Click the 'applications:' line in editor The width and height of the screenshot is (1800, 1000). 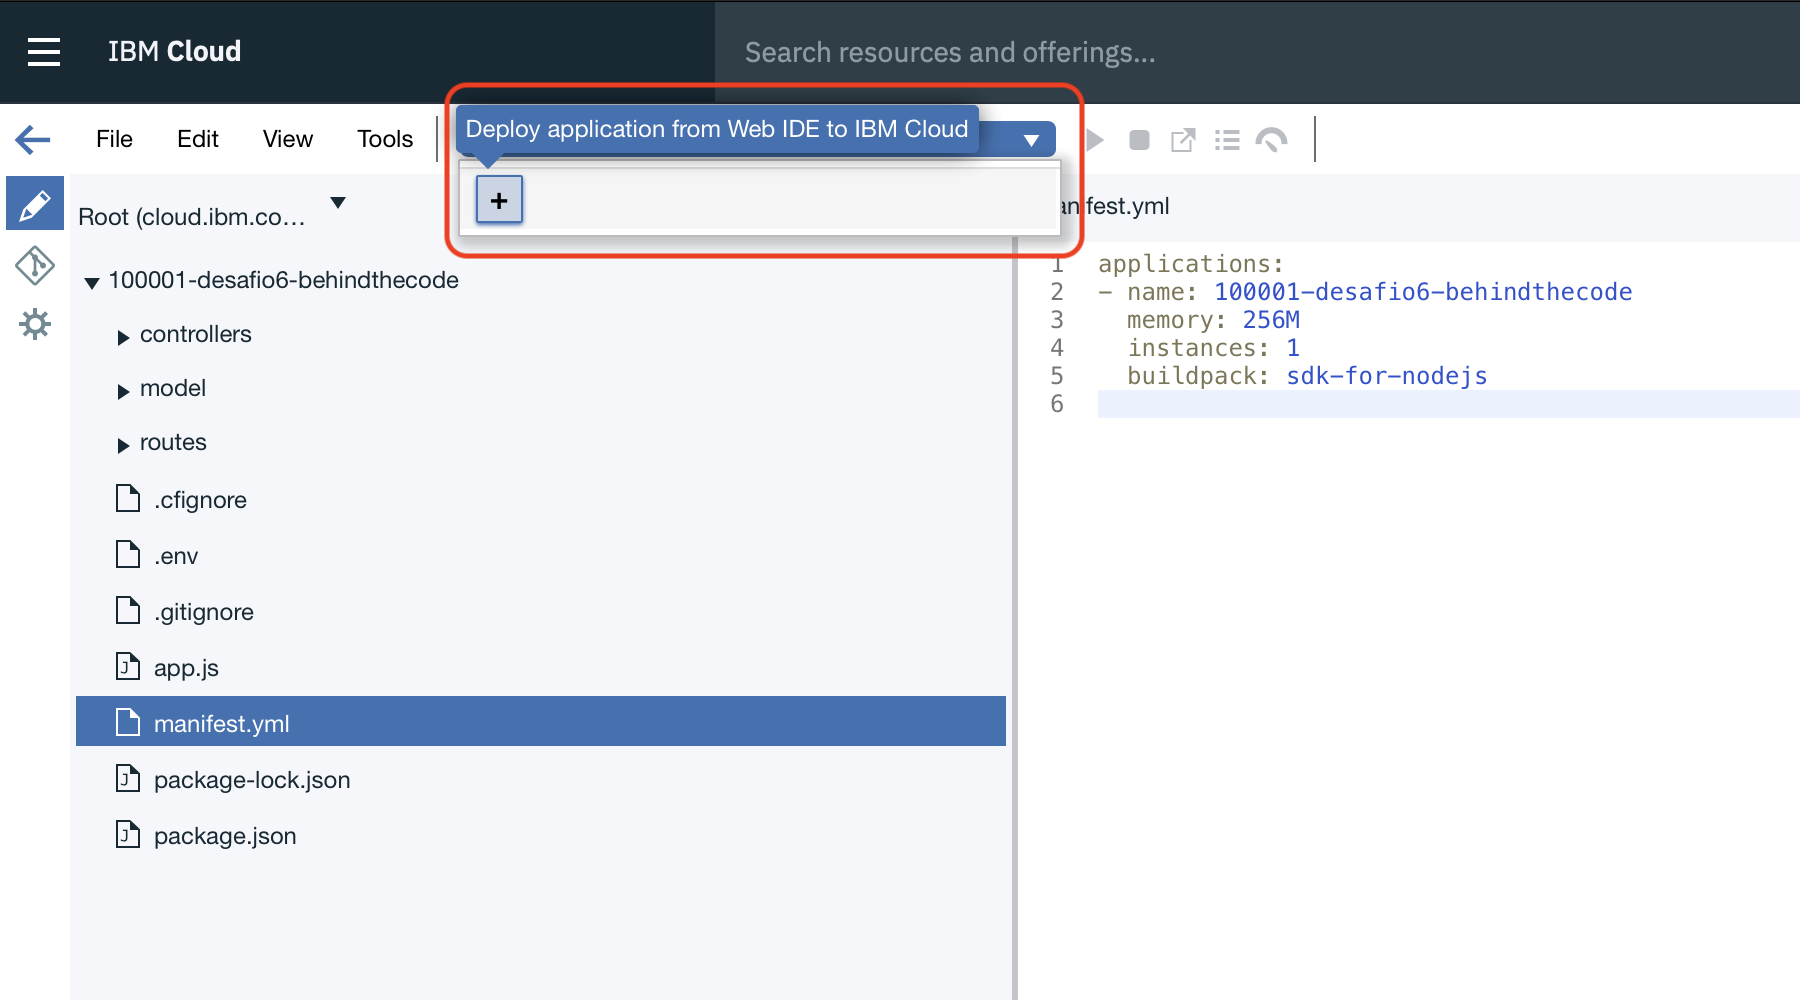pos(1191,264)
